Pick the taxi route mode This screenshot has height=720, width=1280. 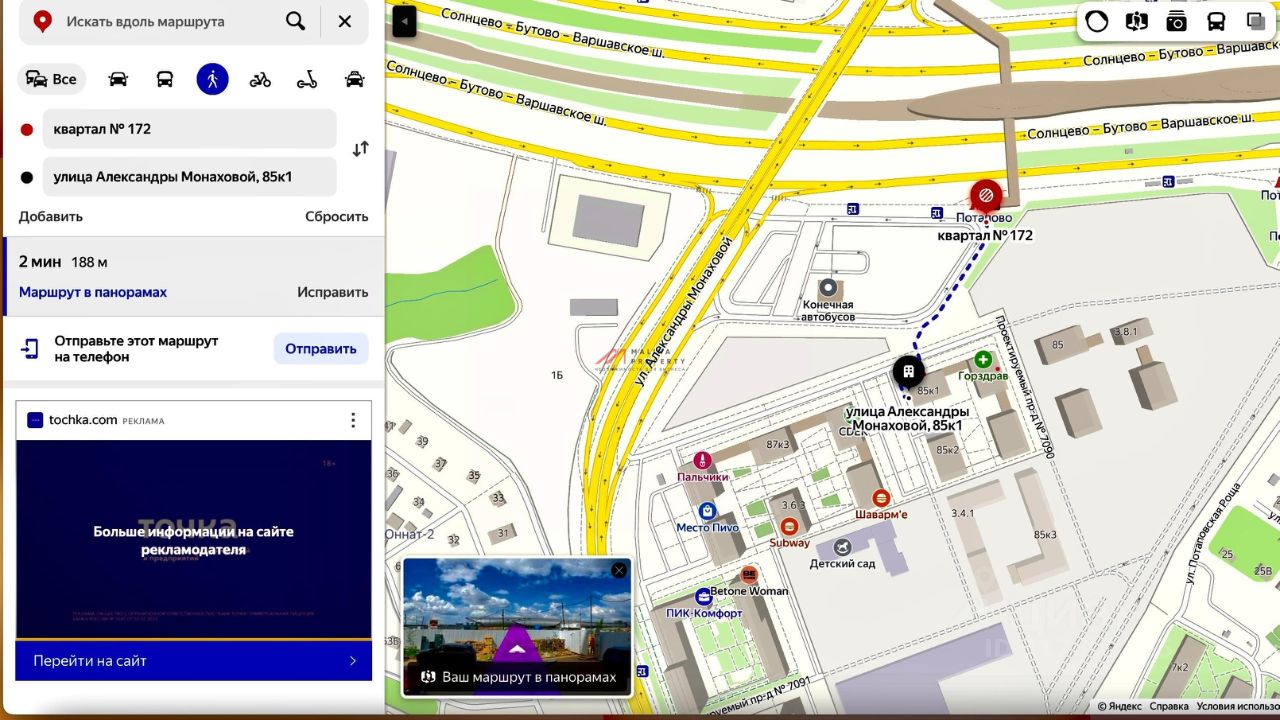(354, 79)
